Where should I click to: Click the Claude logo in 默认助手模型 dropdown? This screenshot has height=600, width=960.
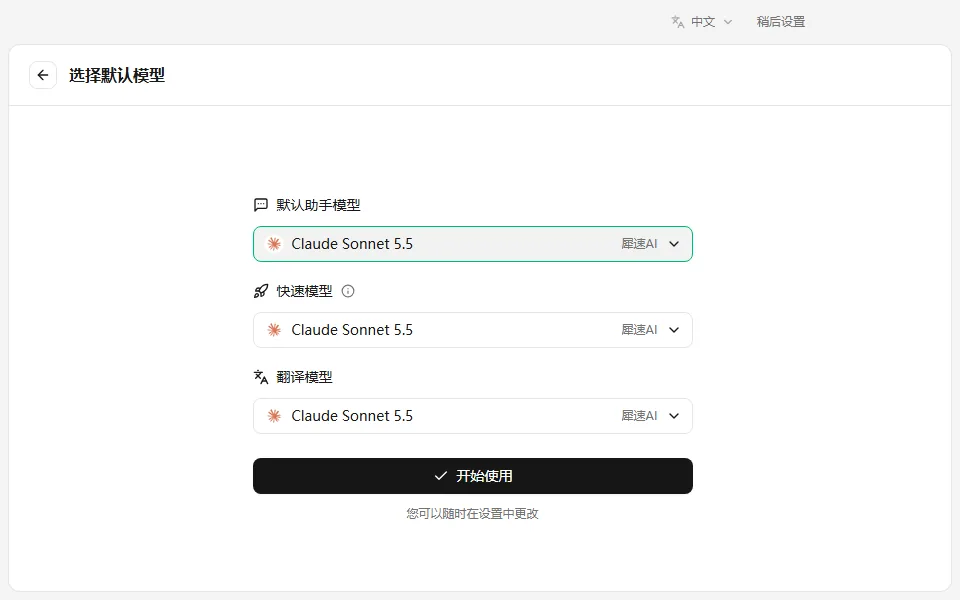(x=274, y=244)
